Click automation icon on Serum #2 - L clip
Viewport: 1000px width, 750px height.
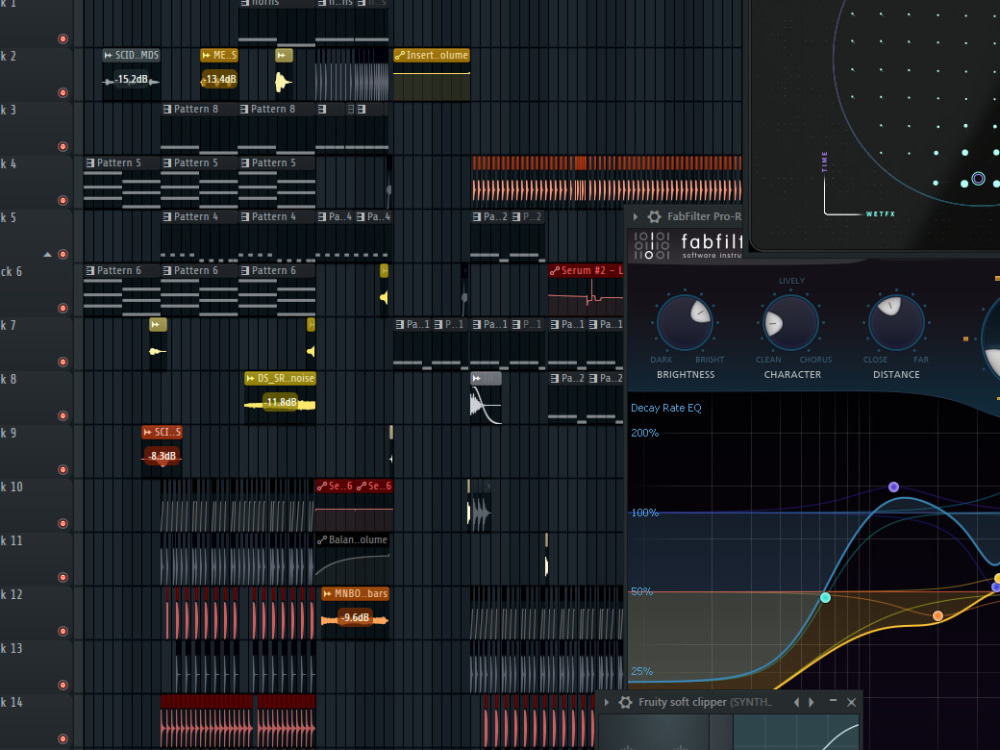click(554, 270)
